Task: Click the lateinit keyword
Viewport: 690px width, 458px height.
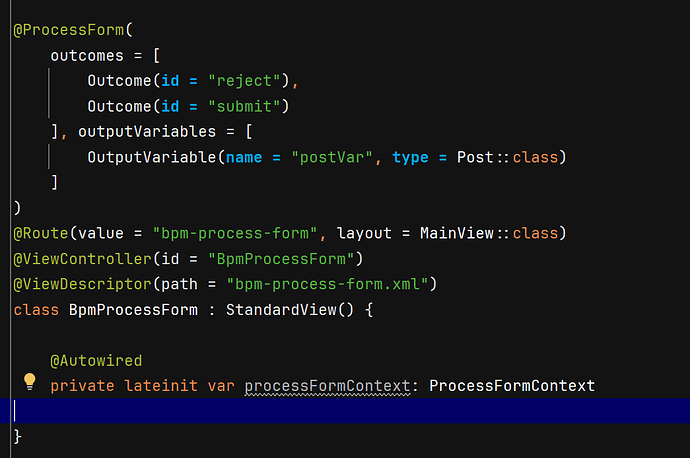Action: tap(161, 386)
